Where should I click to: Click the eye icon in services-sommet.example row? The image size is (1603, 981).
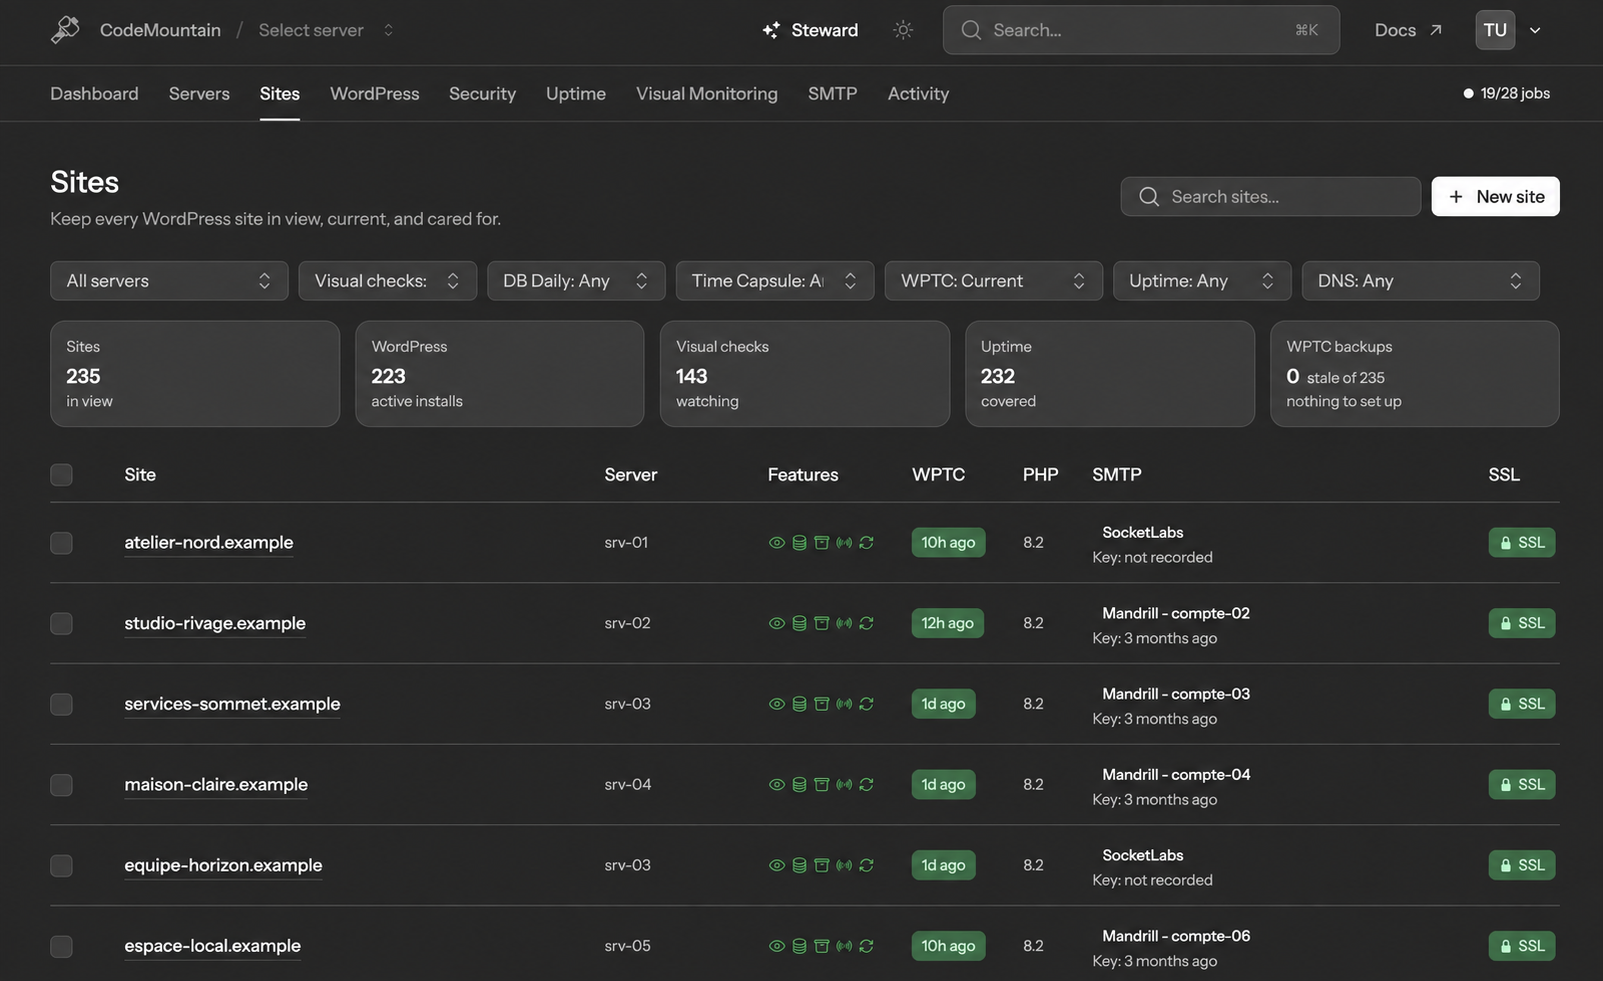coord(776,704)
